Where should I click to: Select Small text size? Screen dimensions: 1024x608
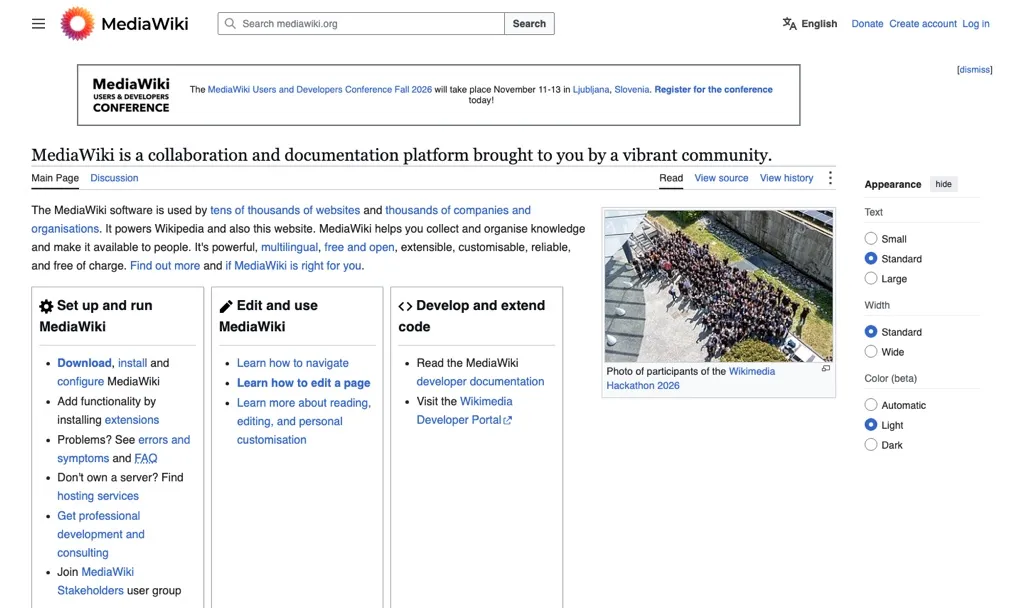(x=871, y=238)
